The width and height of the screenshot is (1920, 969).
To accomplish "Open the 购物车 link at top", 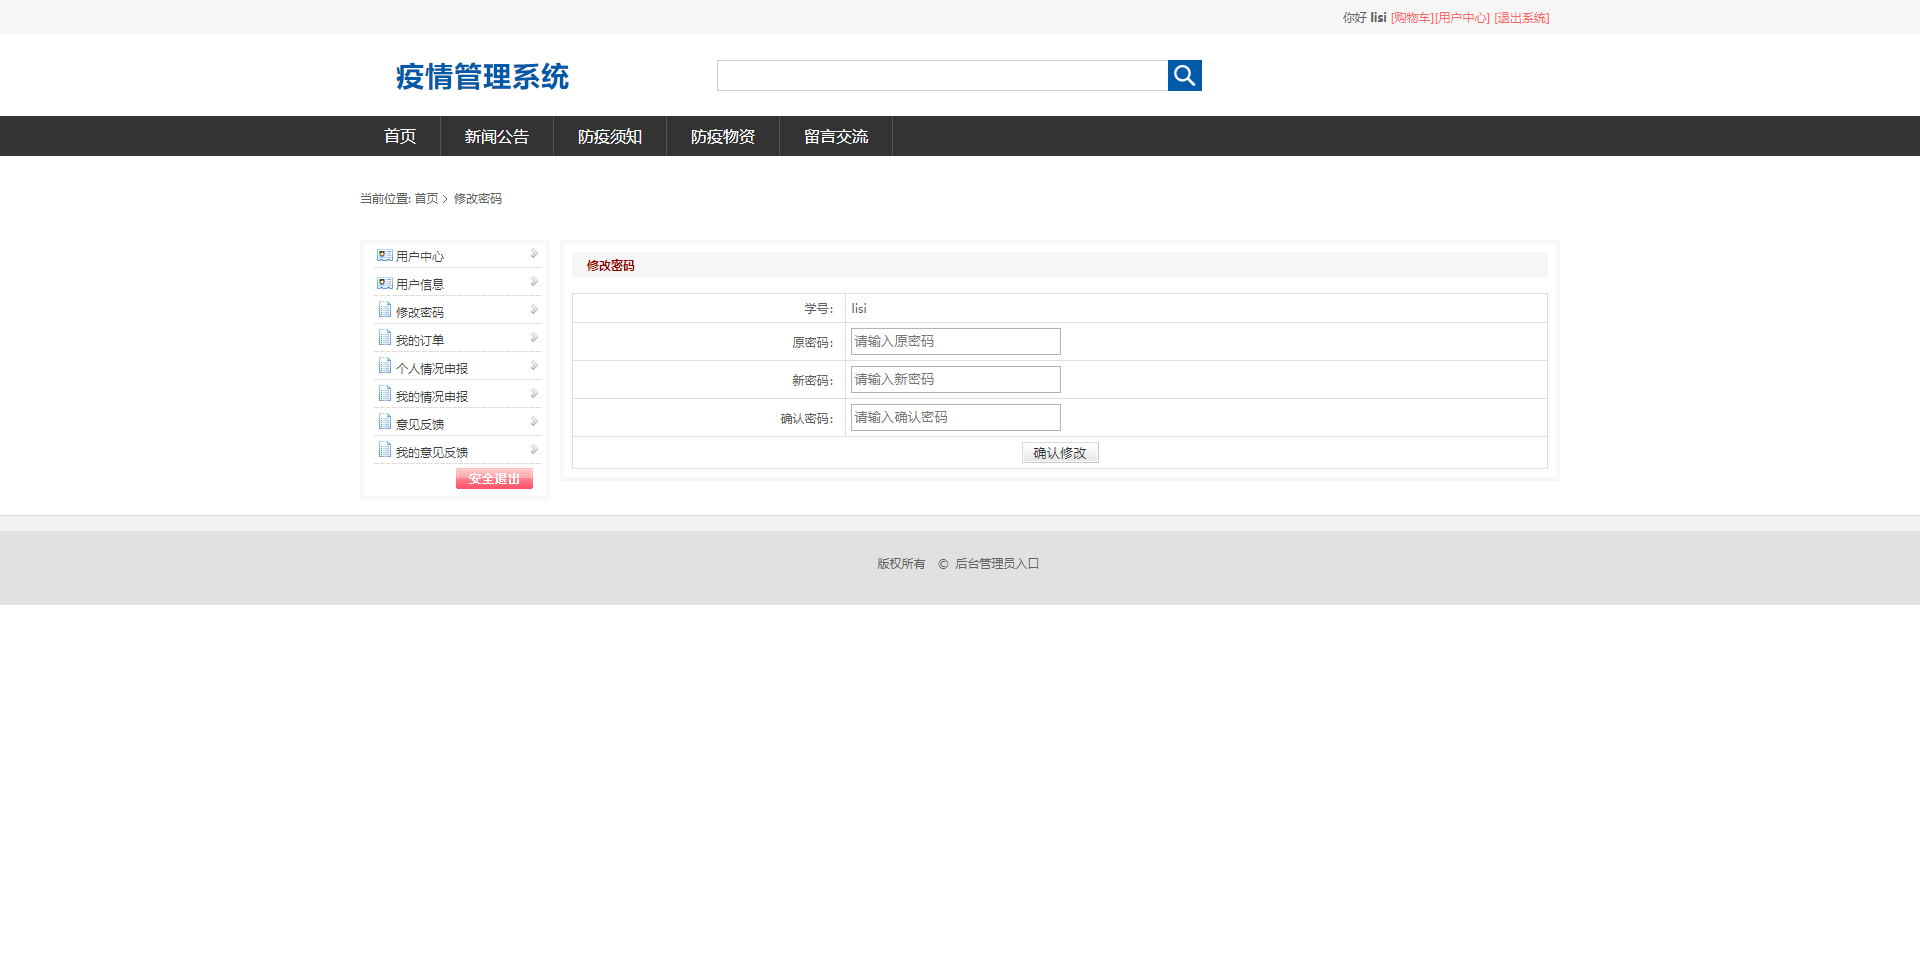I will (1412, 18).
